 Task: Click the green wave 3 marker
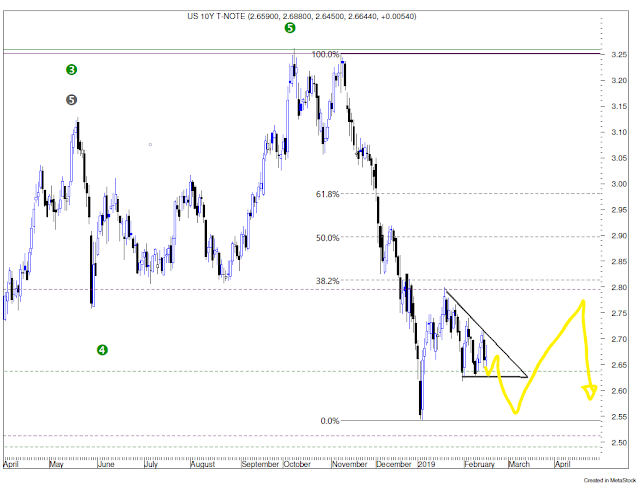(71, 70)
